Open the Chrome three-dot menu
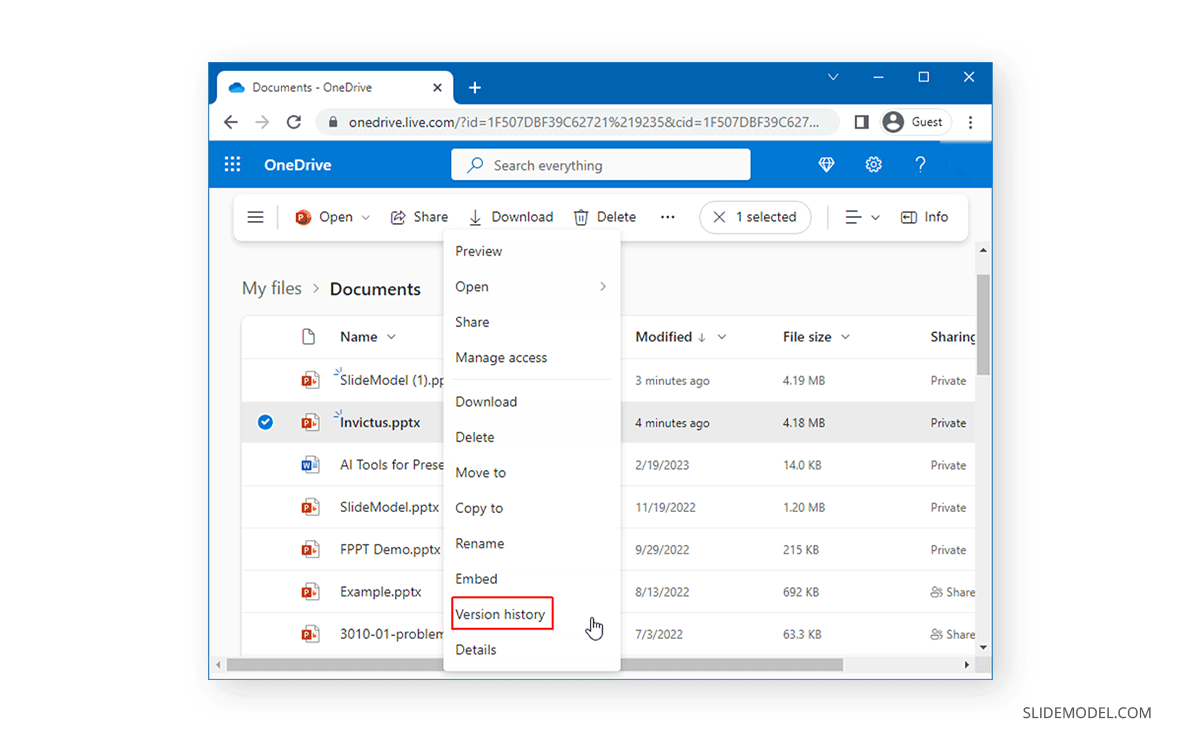This screenshot has height=743, width=1200. pos(970,122)
